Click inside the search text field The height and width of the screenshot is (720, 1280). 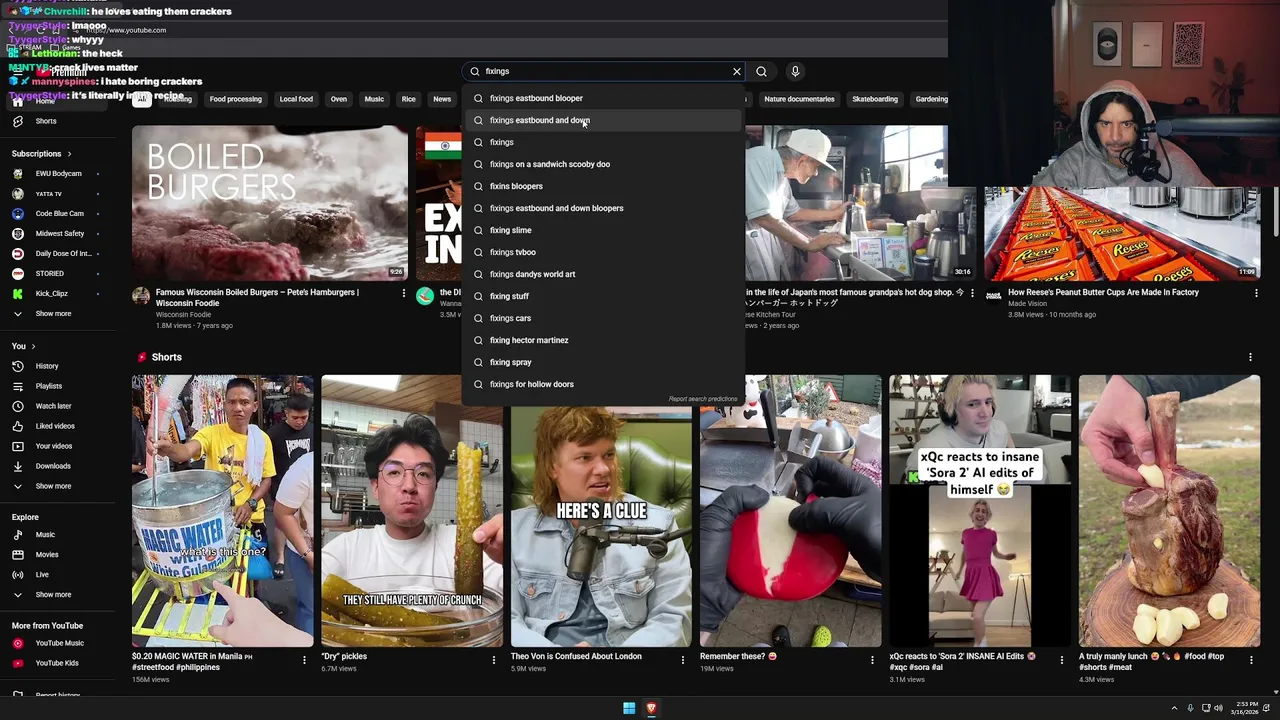pos(605,72)
